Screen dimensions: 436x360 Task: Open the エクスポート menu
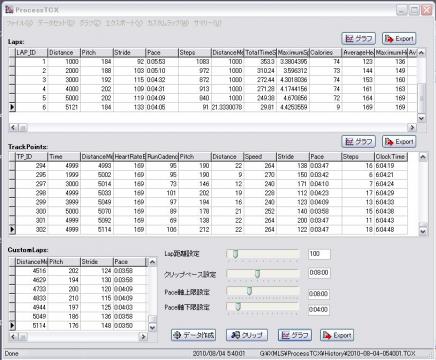click(124, 23)
